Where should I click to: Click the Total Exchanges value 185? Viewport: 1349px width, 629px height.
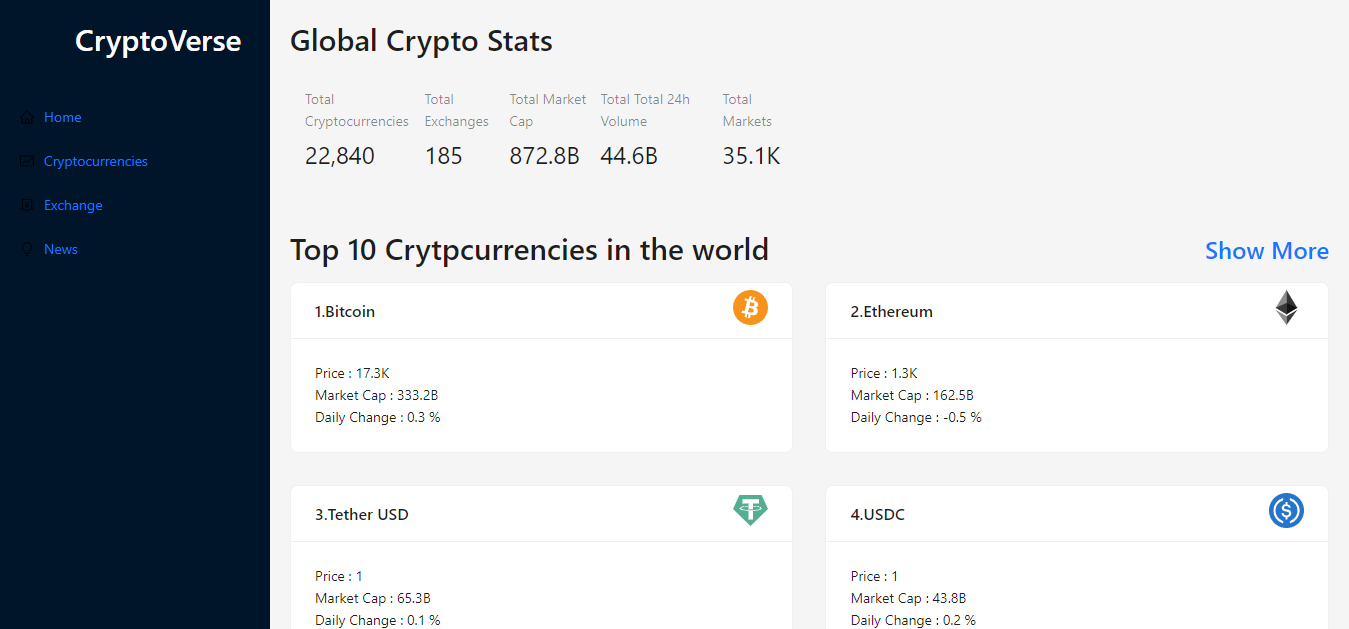point(444,156)
